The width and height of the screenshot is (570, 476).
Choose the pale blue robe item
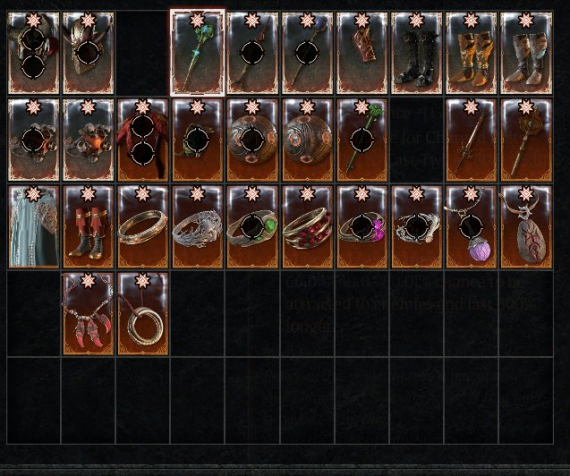[33, 227]
